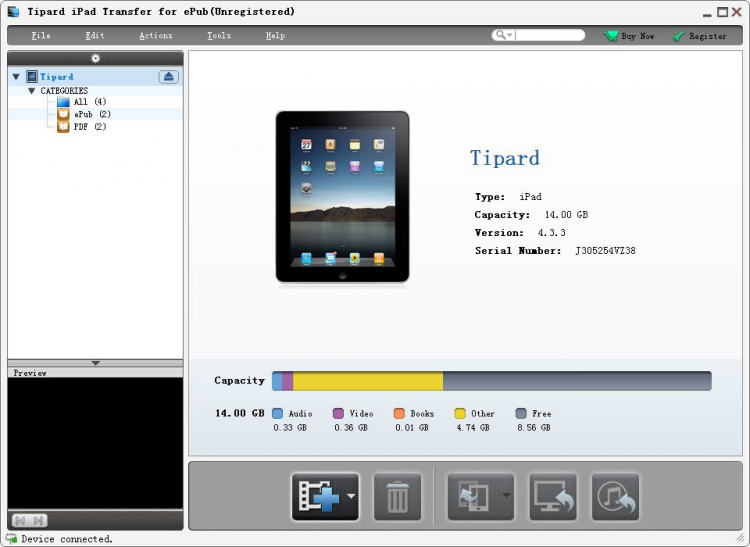
Task: Click the previous track button in preview
Action: click(21, 521)
